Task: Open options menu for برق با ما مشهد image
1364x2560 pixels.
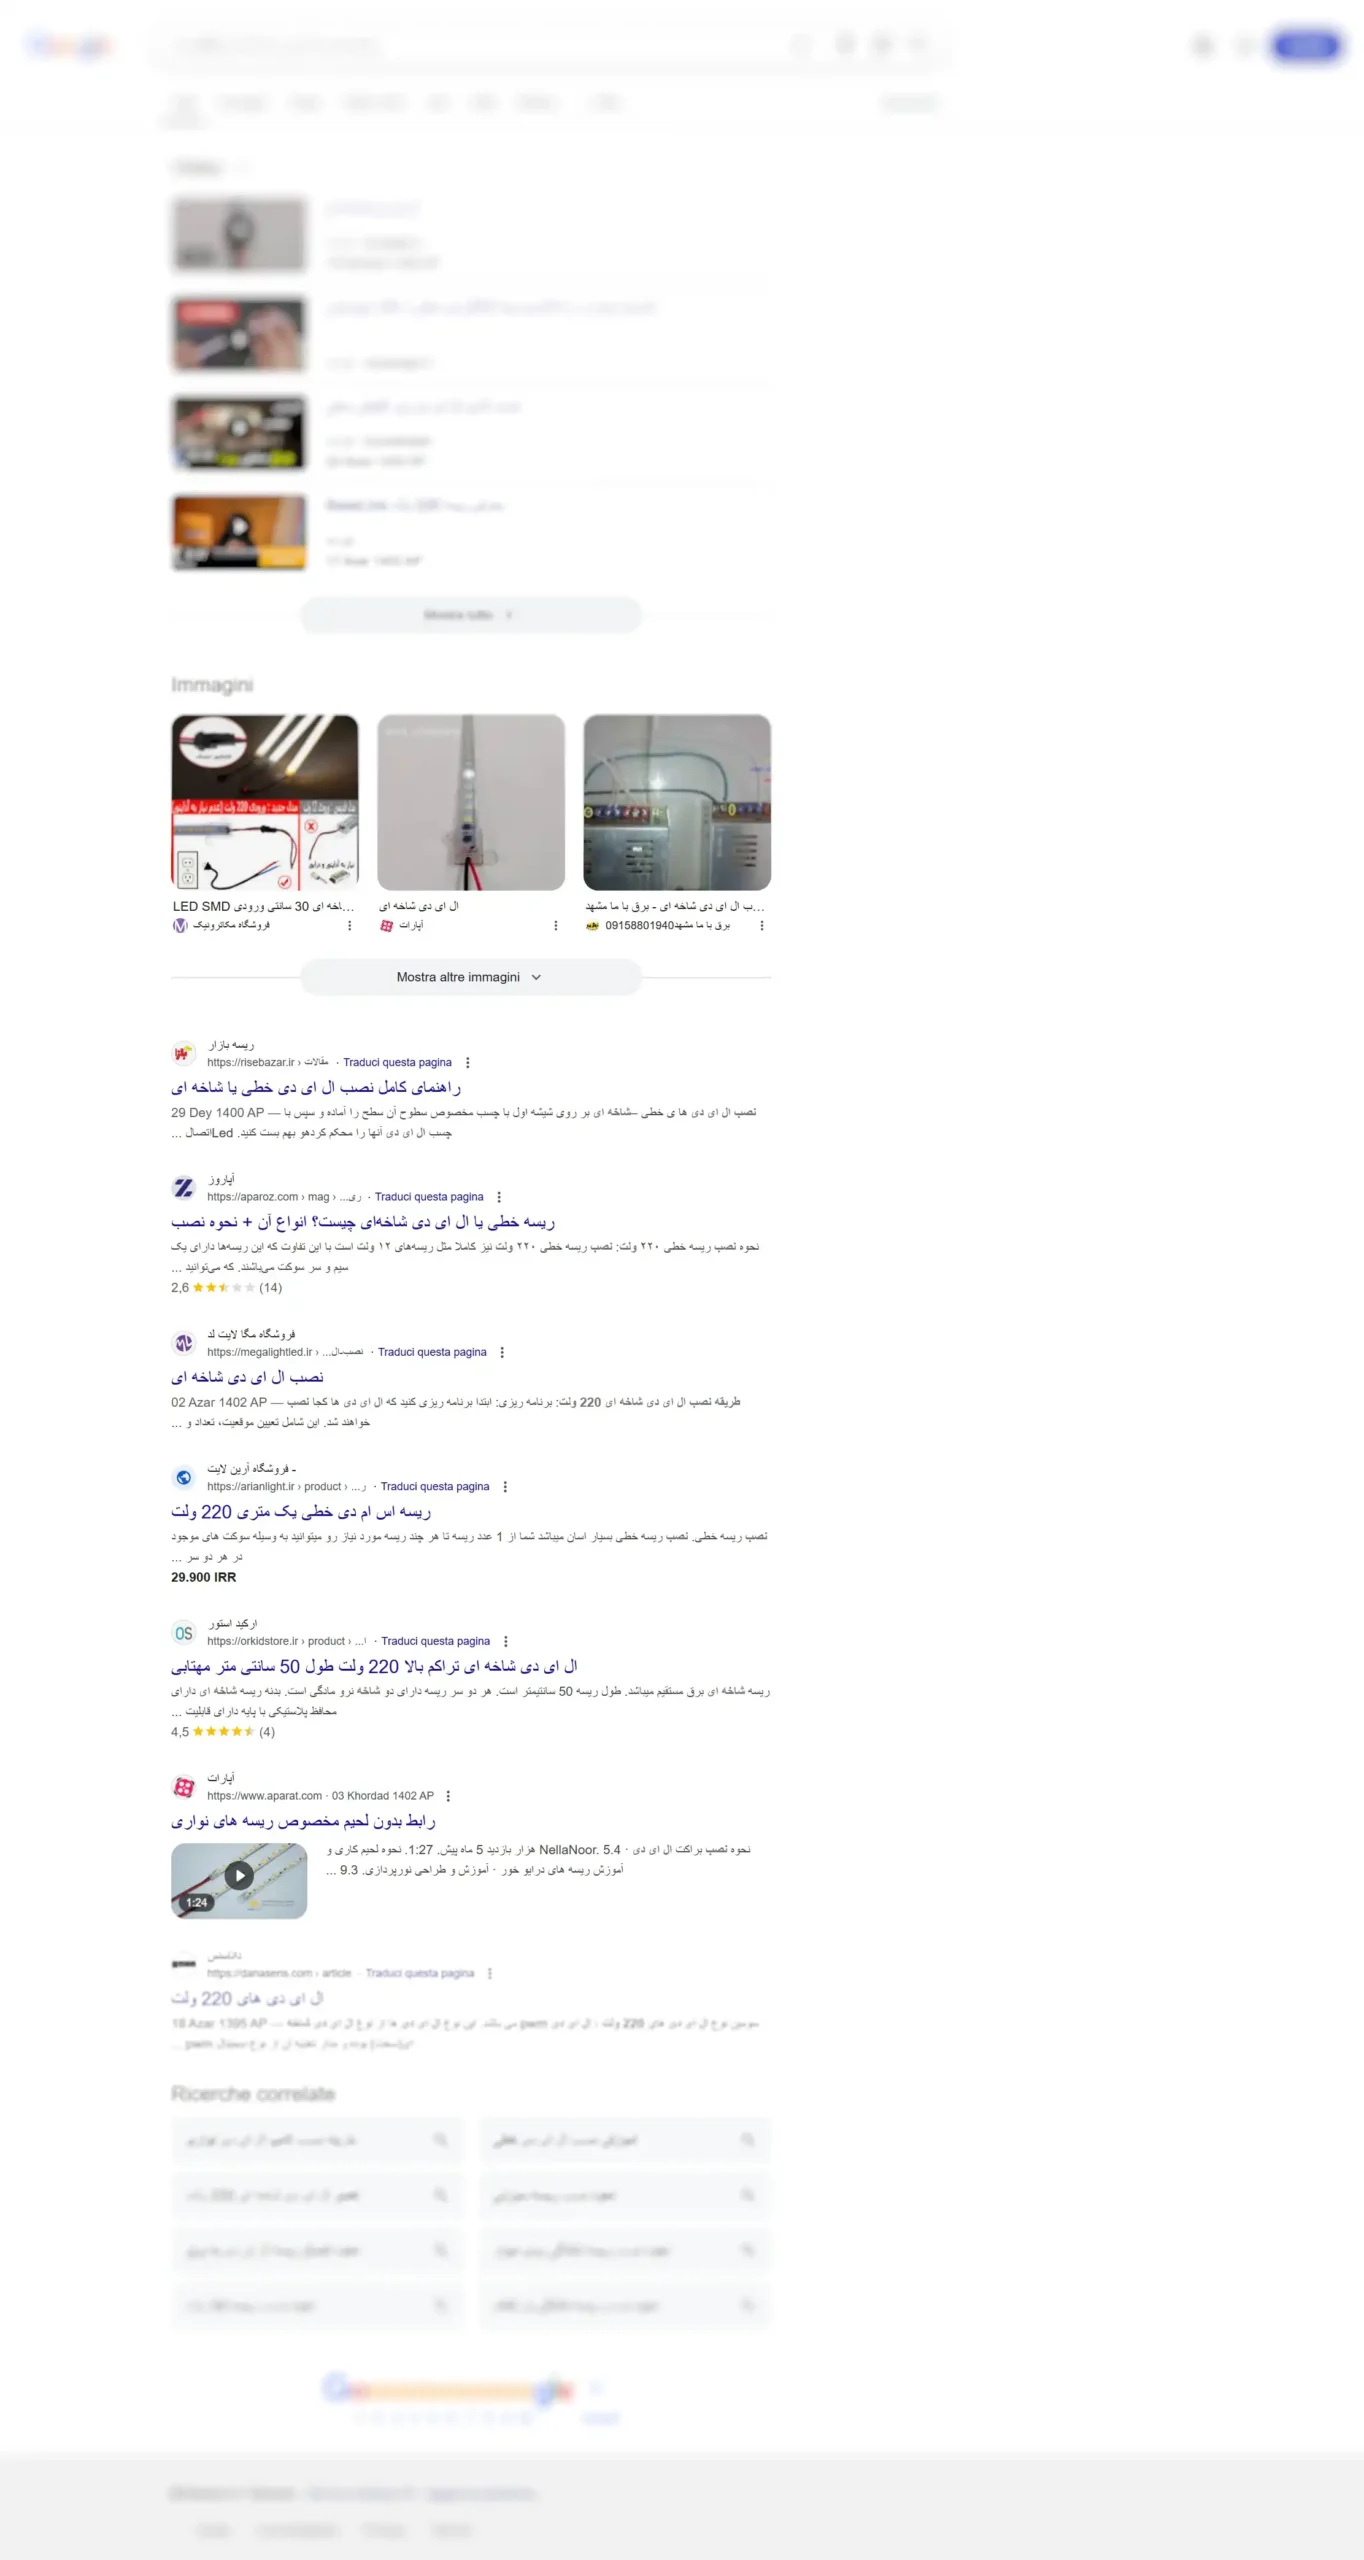Action: [x=762, y=926]
